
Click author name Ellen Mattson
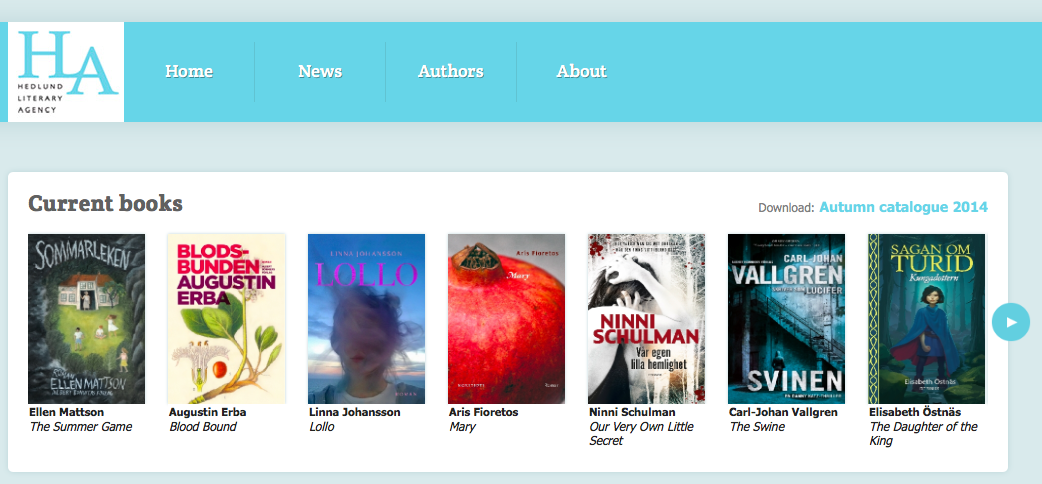click(66, 412)
